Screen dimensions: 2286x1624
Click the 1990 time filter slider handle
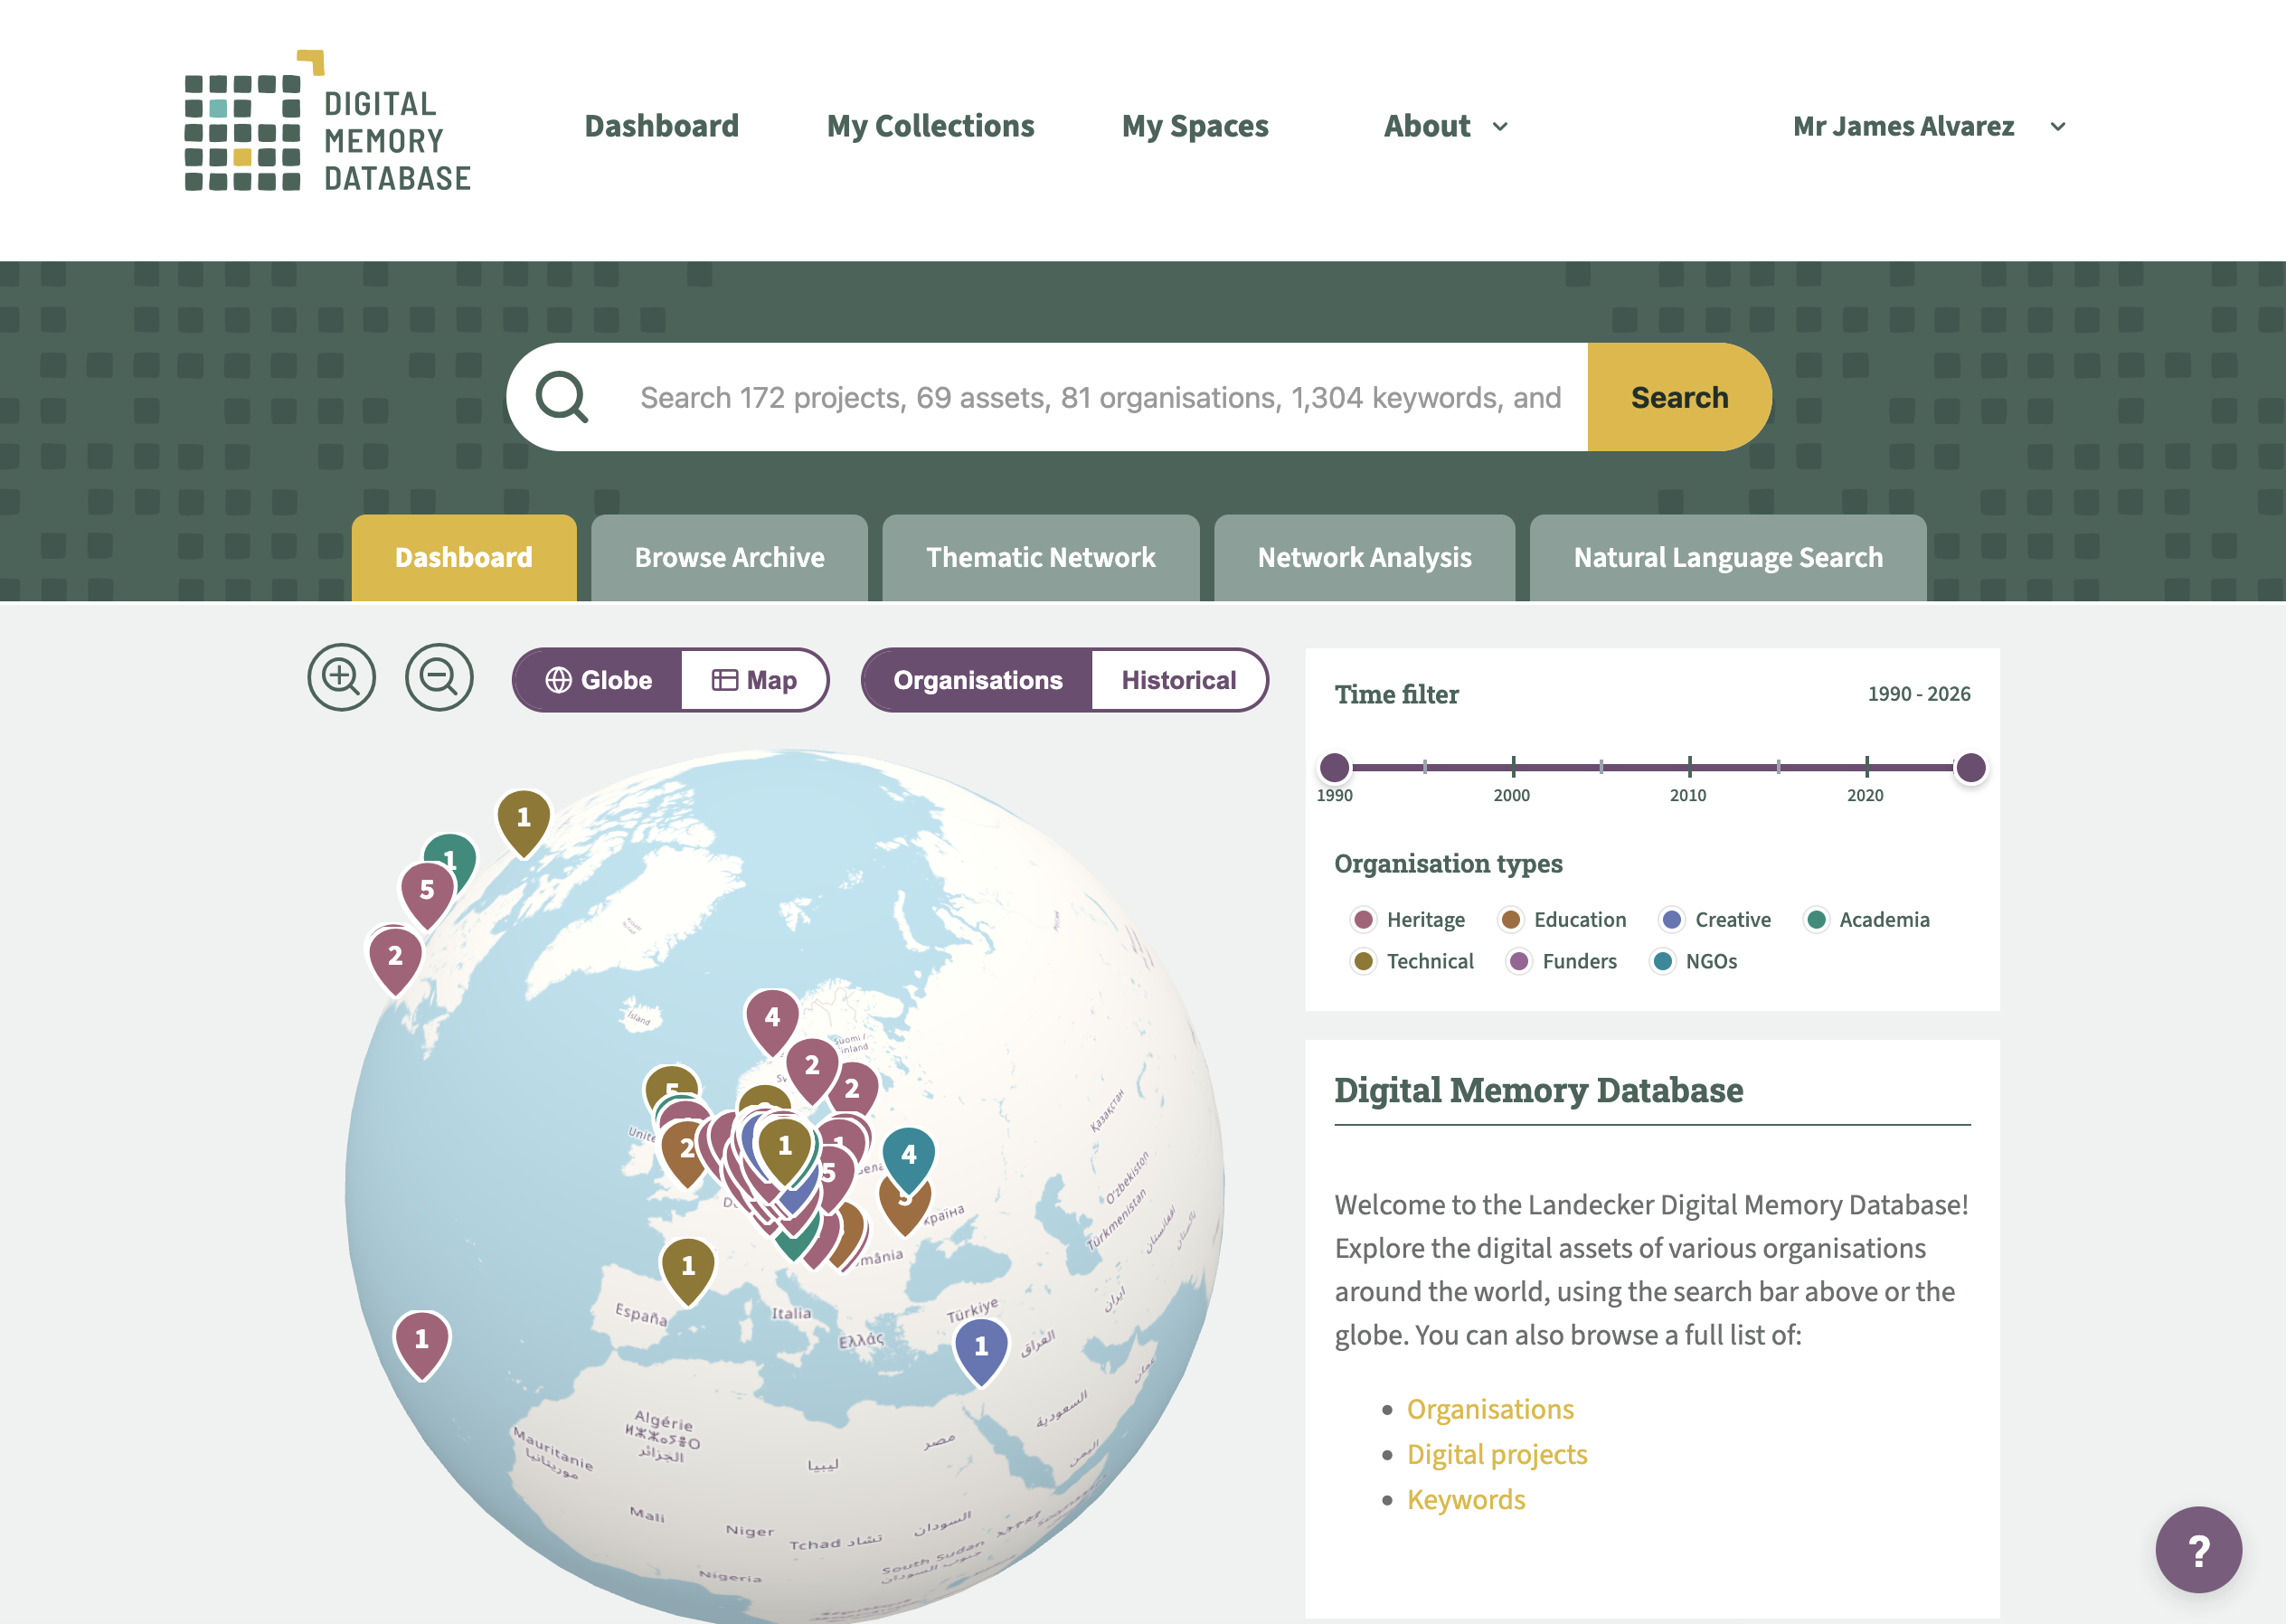(x=1334, y=767)
